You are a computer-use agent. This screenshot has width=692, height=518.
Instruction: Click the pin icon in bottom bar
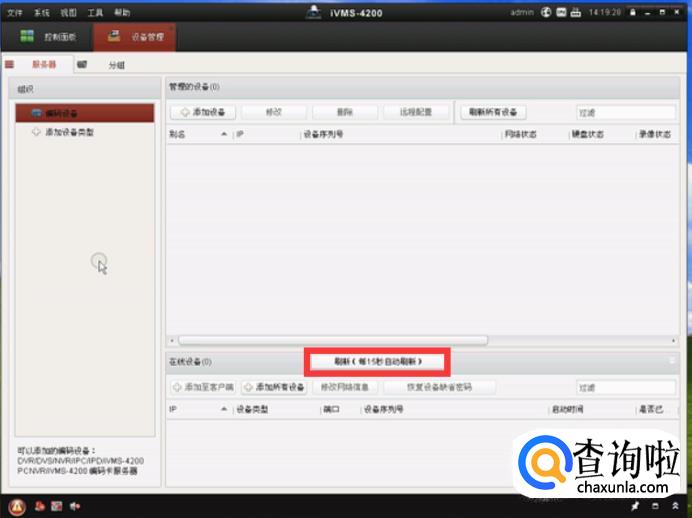coord(635,506)
